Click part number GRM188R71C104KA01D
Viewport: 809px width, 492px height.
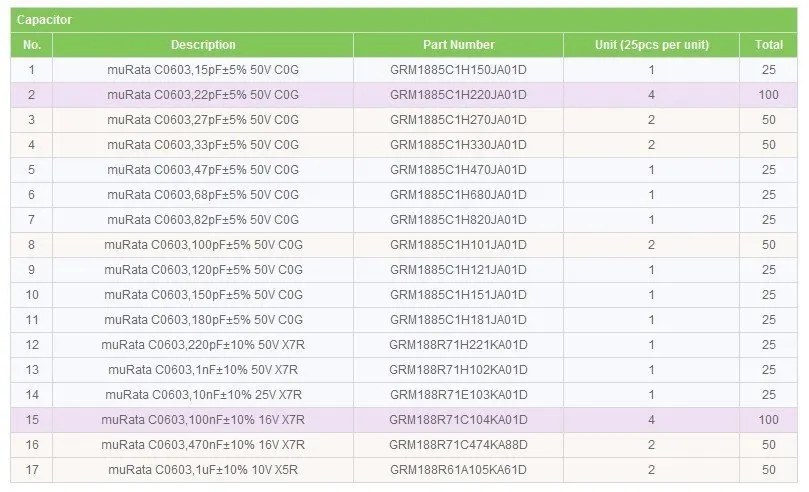458,420
